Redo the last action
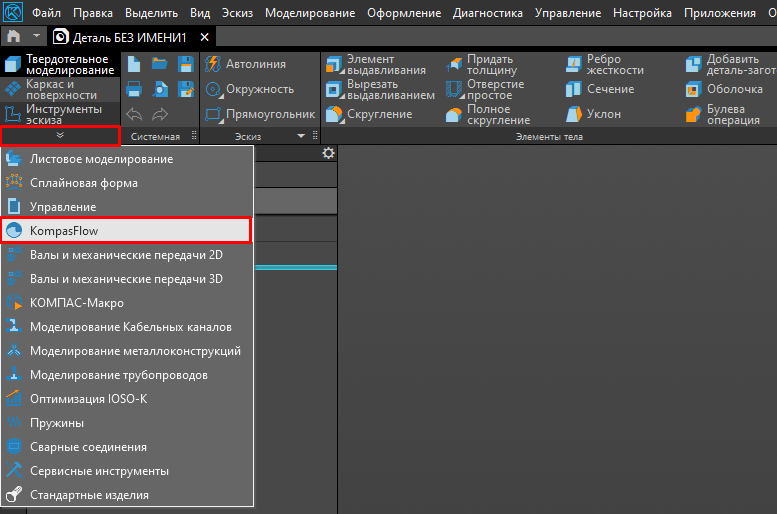Image resolution: width=777 pixels, height=514 pixels. tap(160, 114)
